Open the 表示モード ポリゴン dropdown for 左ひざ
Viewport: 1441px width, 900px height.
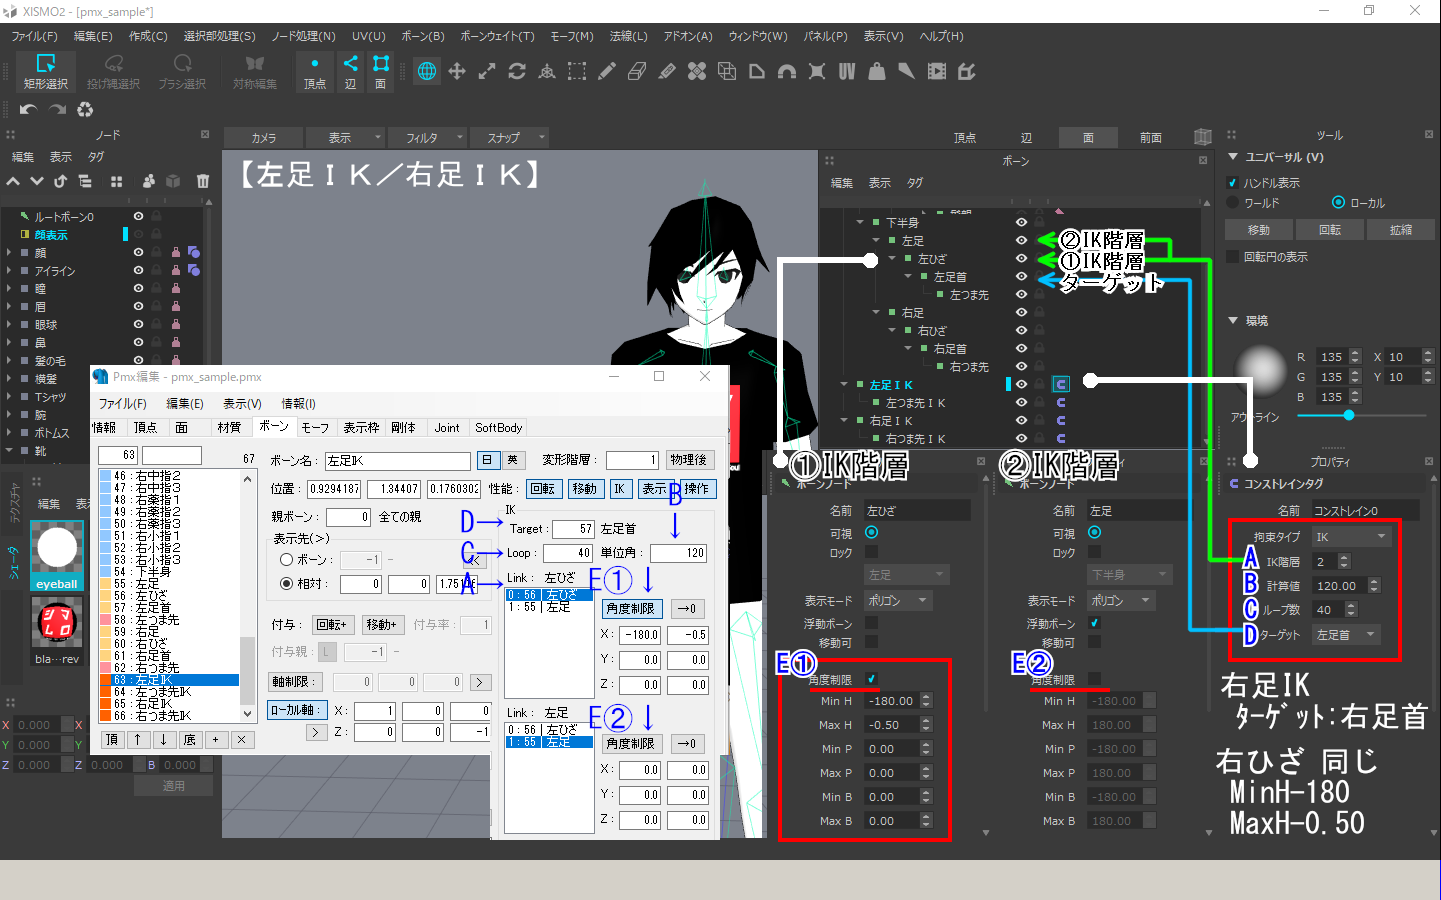click(x=899, y=601)
